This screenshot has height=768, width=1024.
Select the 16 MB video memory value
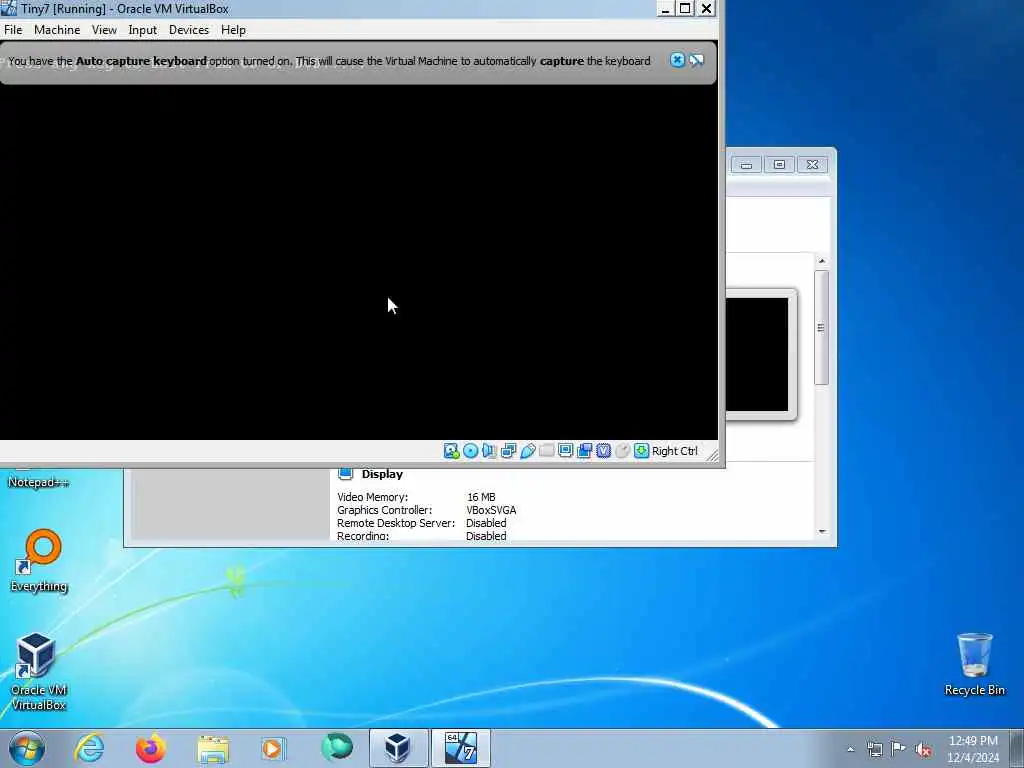coord(481,497)
